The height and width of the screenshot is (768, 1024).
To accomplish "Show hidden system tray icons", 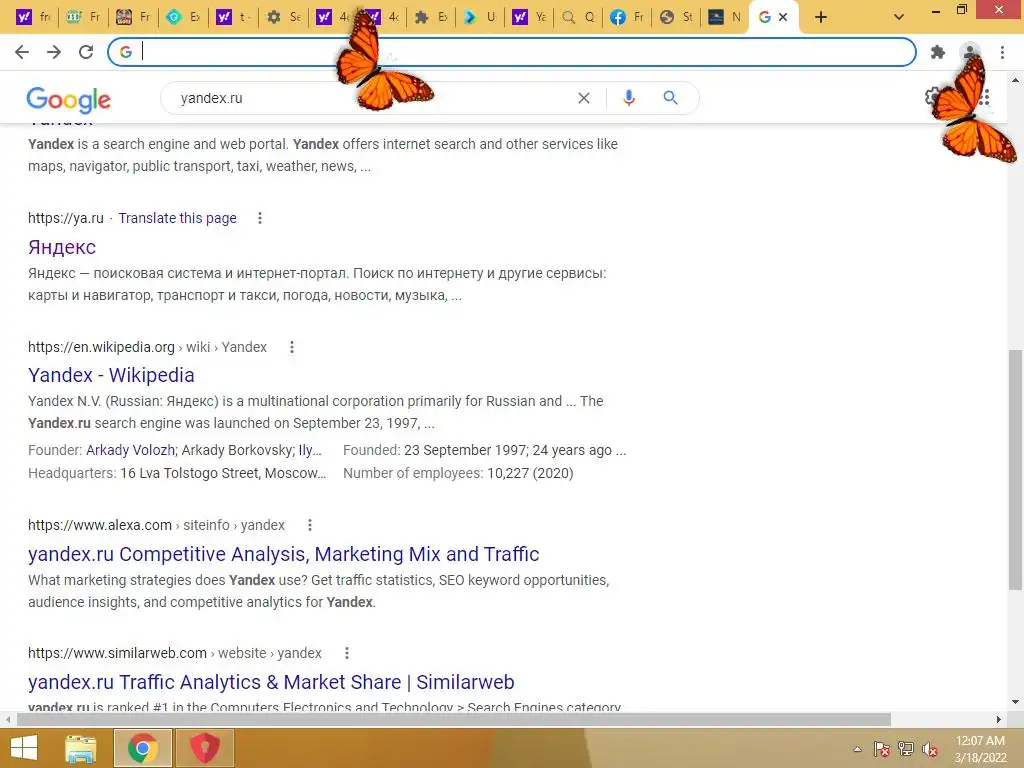I will (x=857, y=749).
